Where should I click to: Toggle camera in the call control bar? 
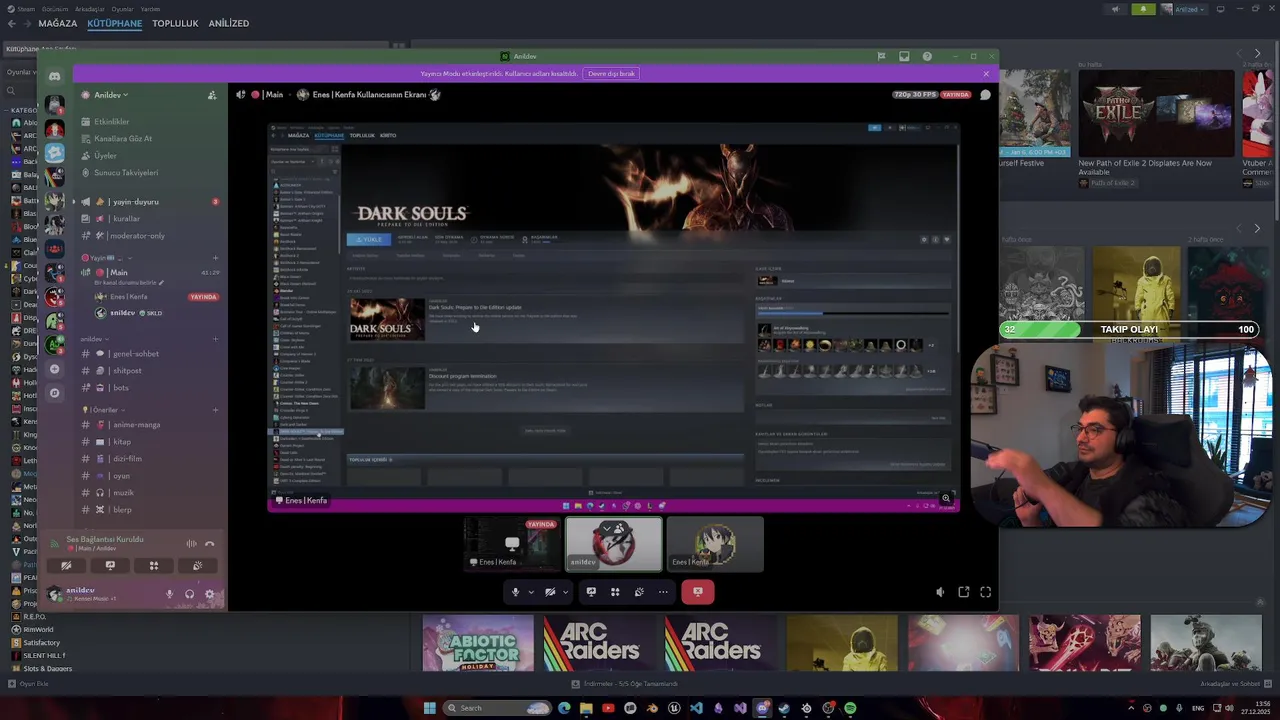550,592
